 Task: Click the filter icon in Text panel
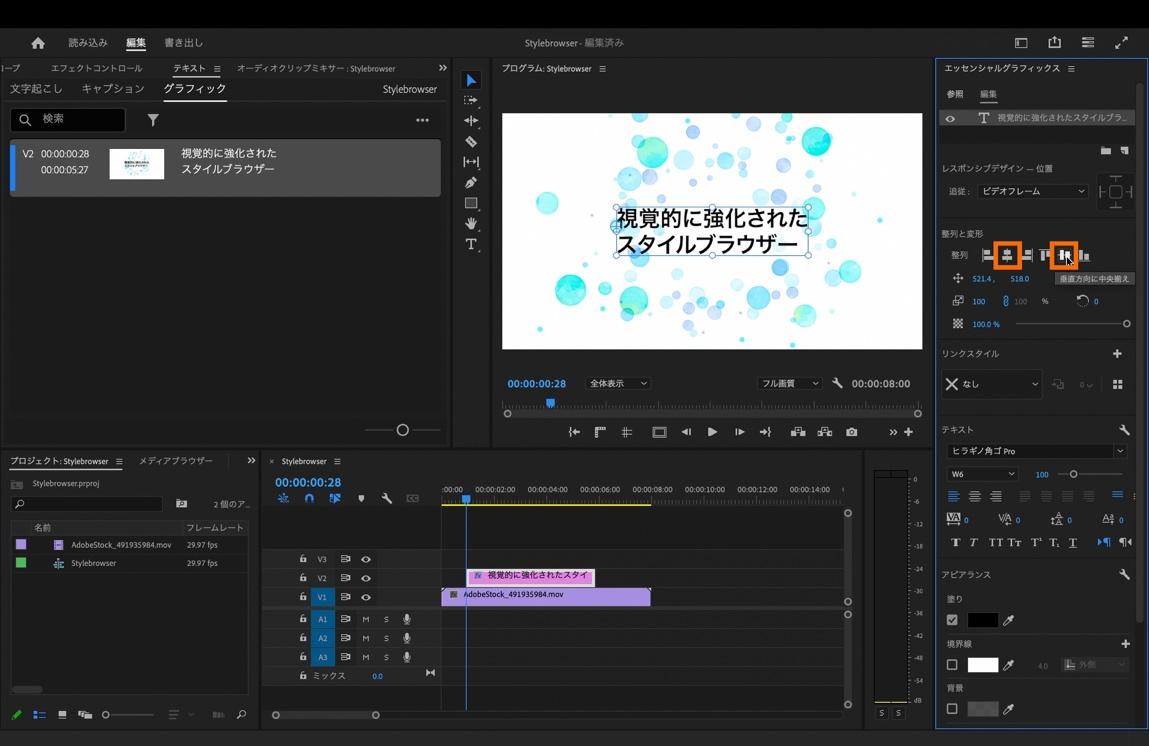coord(153,120)
